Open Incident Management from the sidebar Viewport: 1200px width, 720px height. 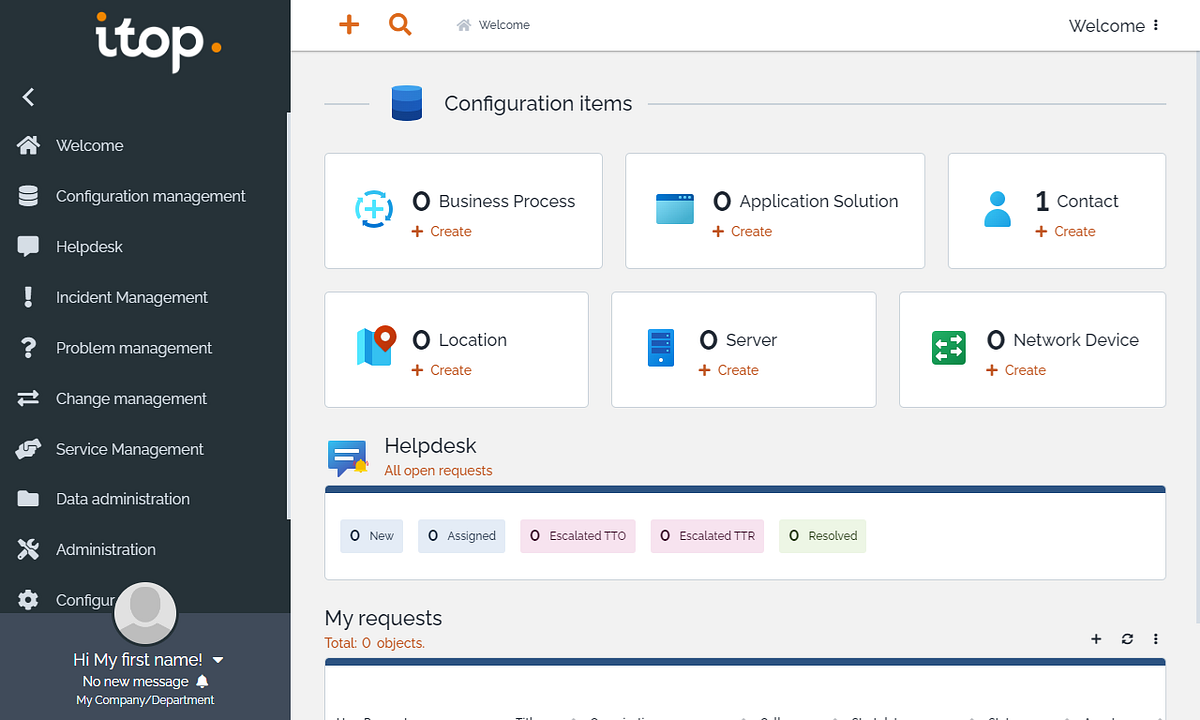tap(133, 297)
